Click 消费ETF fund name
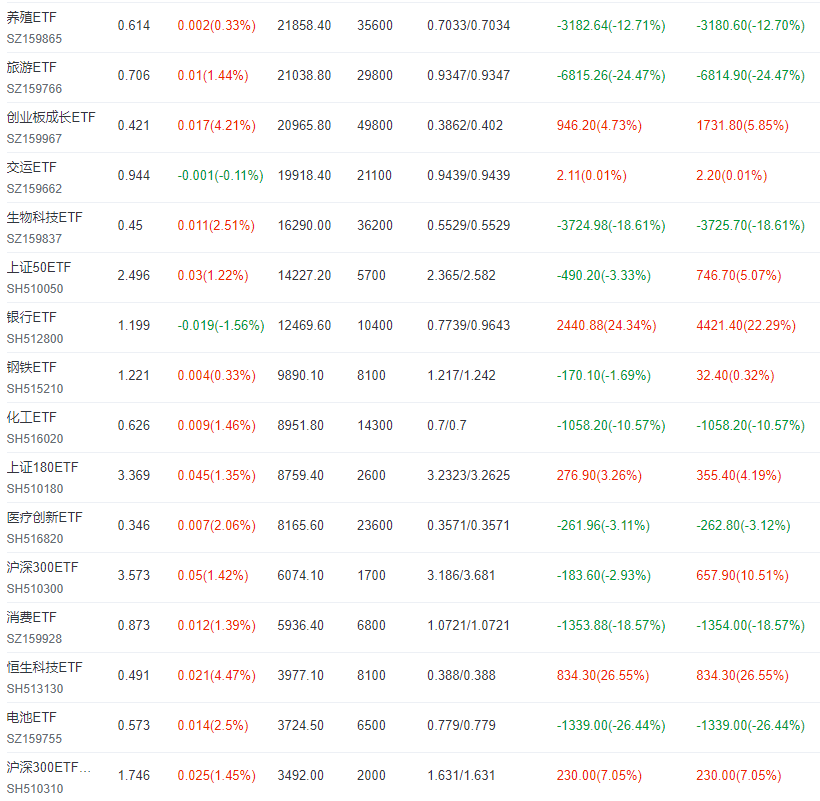This screenshot has height=801, width=820. click(31, 617)
